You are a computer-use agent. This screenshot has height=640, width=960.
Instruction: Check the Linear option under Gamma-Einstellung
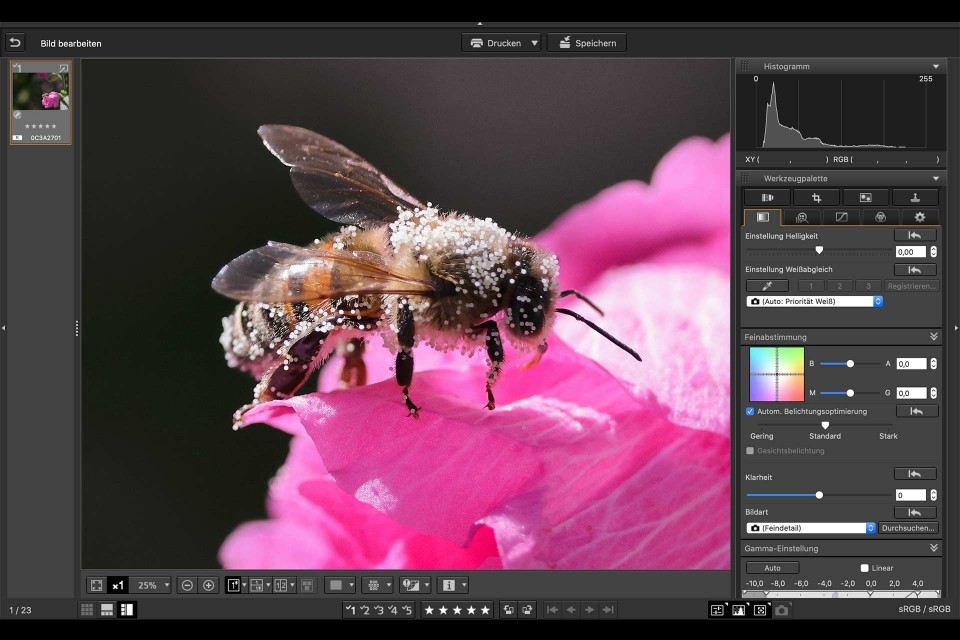(x=864, y=567)
